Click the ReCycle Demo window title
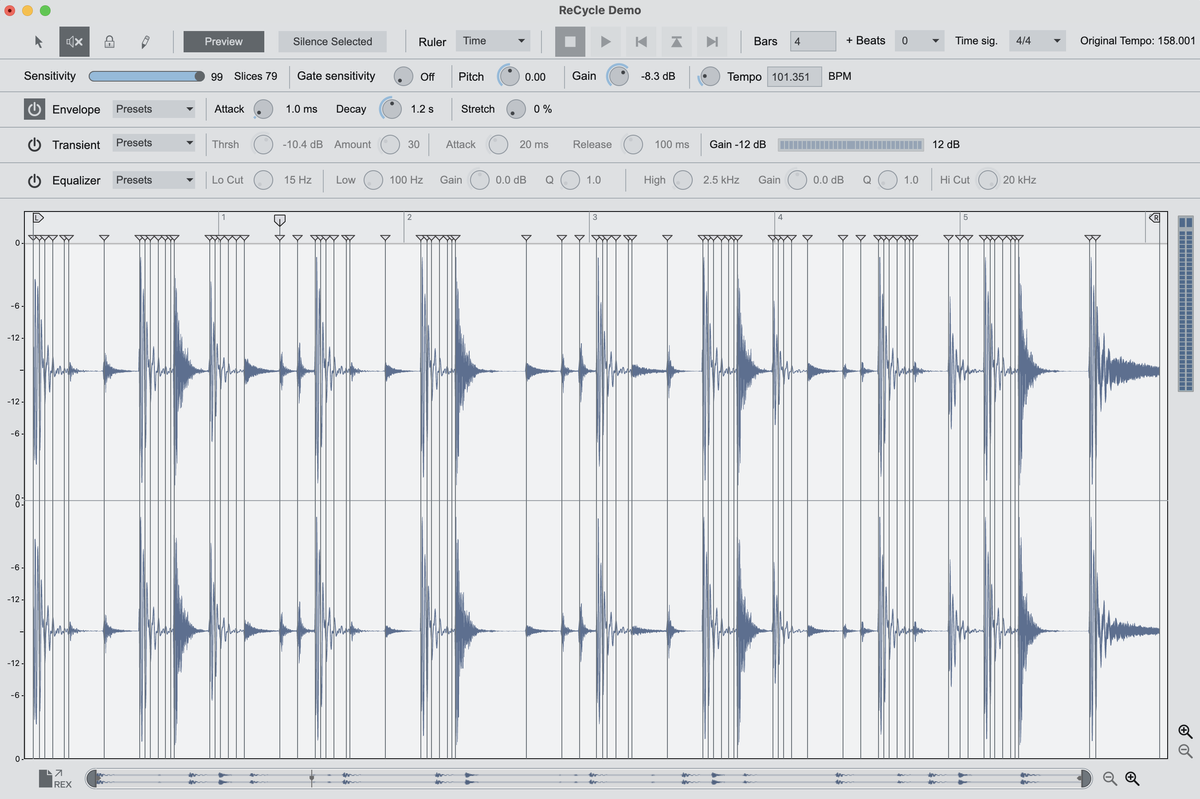Viewport: 1200px width, 799px height. 600,10
